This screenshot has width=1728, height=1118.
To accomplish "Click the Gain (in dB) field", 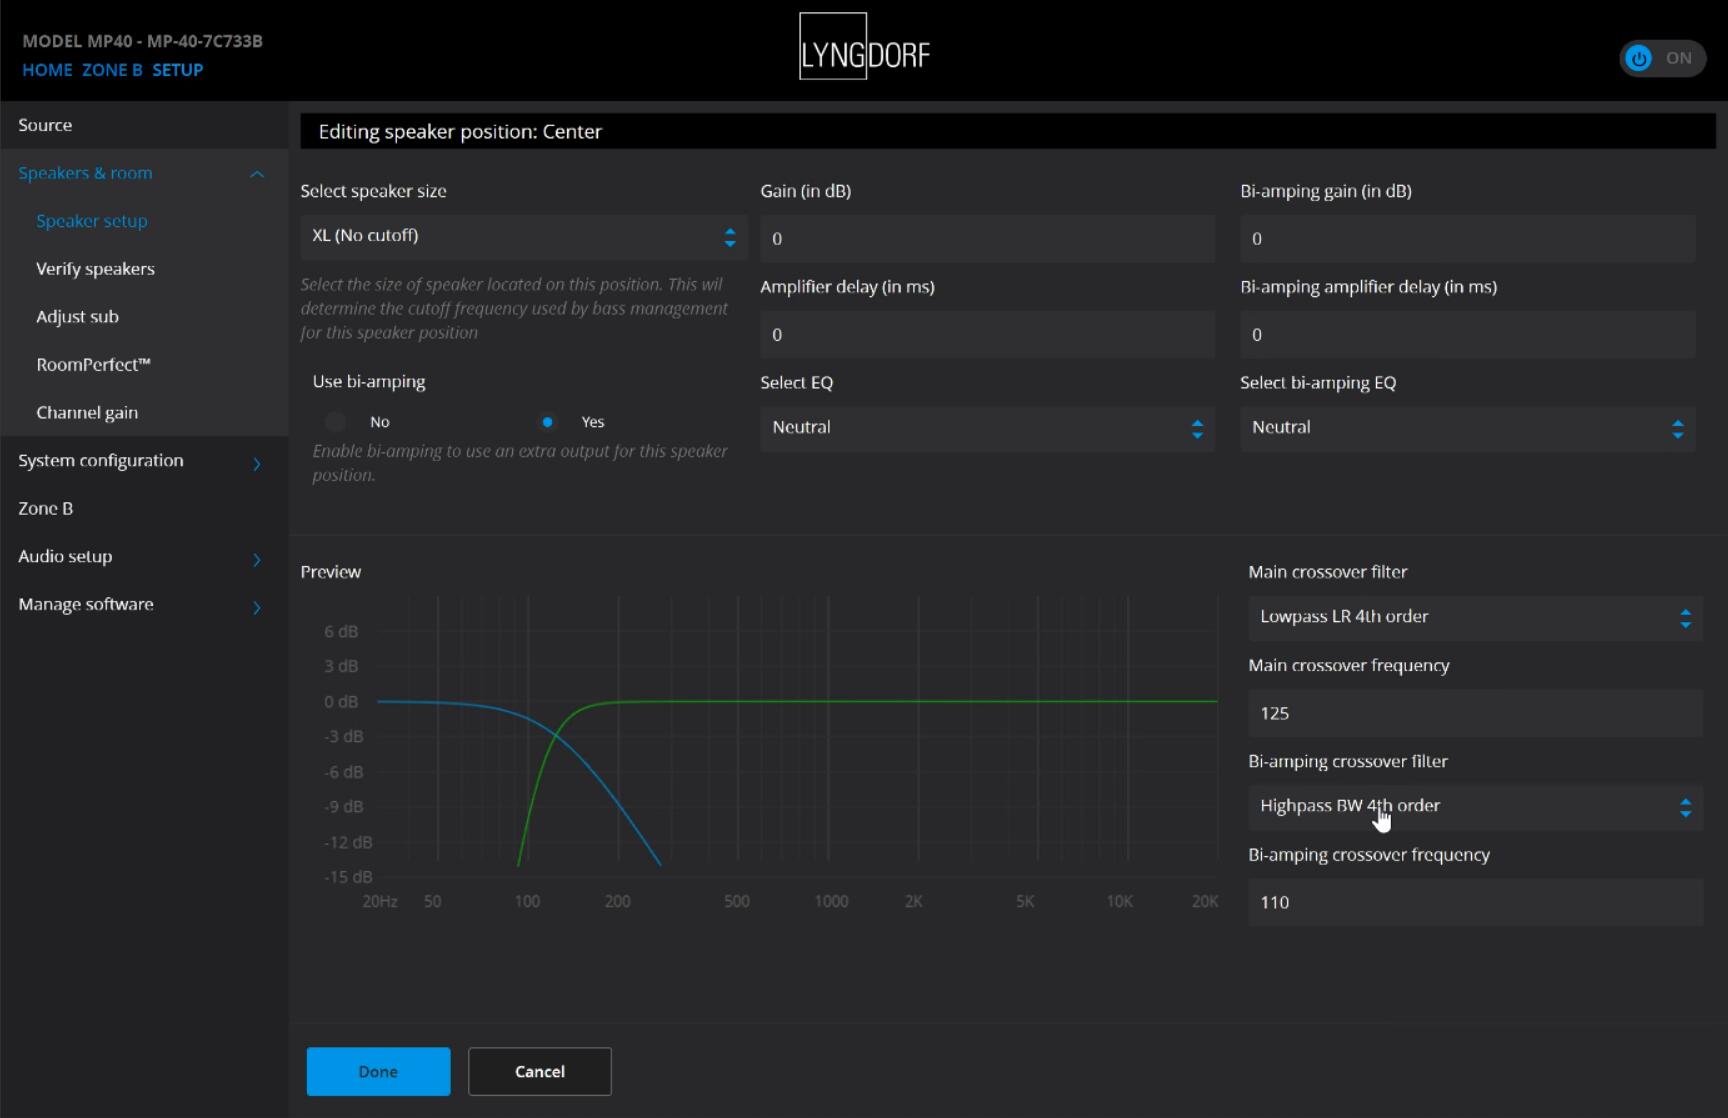I will tap(986, 239).
